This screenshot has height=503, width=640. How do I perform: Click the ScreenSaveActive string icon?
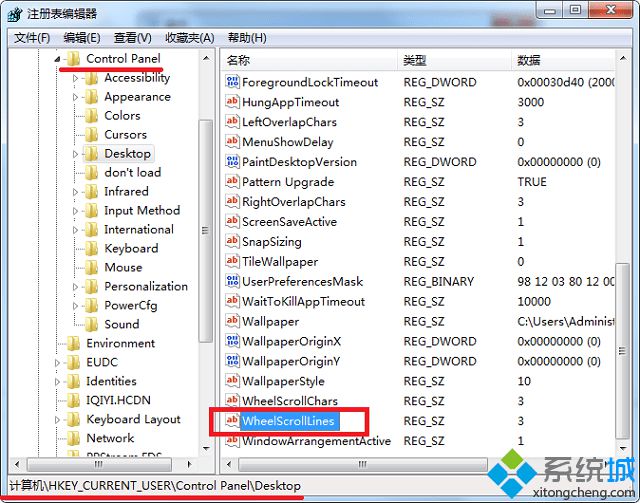tap(232, 221)
